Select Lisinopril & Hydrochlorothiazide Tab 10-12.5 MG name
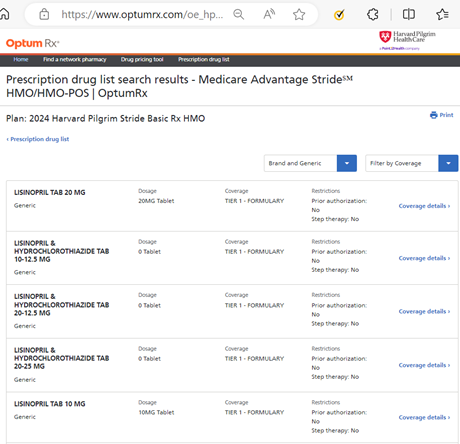Screen dimensions: 460x444 click(x=62, y=251)
